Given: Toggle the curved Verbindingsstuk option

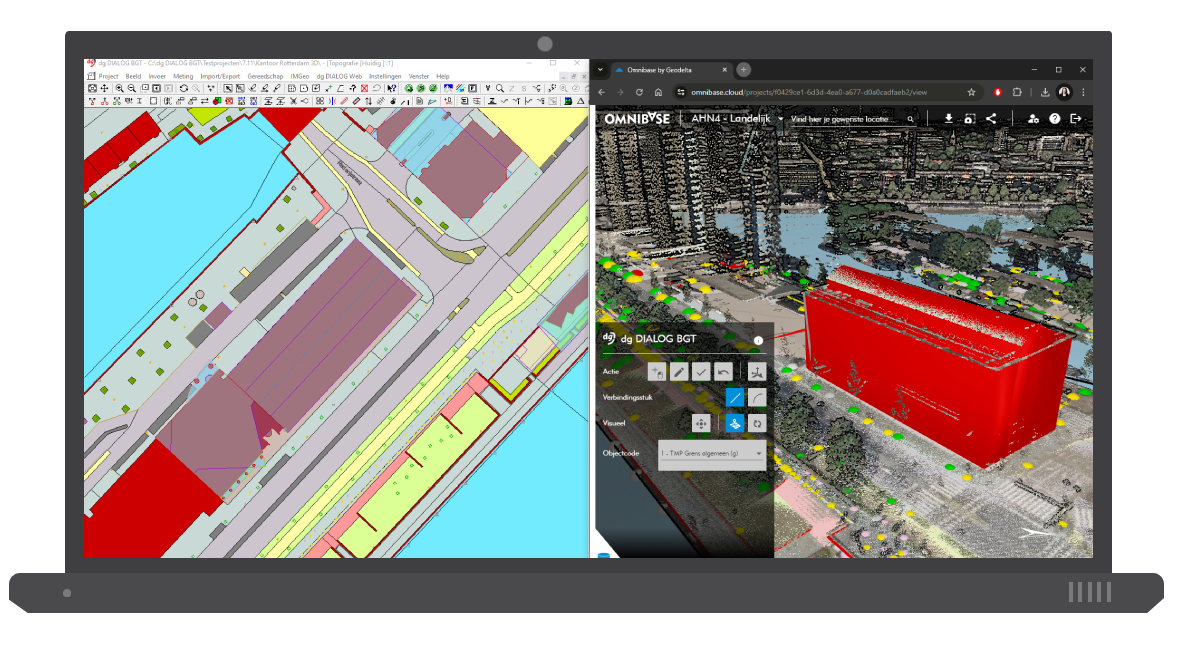Looking at the screenshot, I should 757,397.
